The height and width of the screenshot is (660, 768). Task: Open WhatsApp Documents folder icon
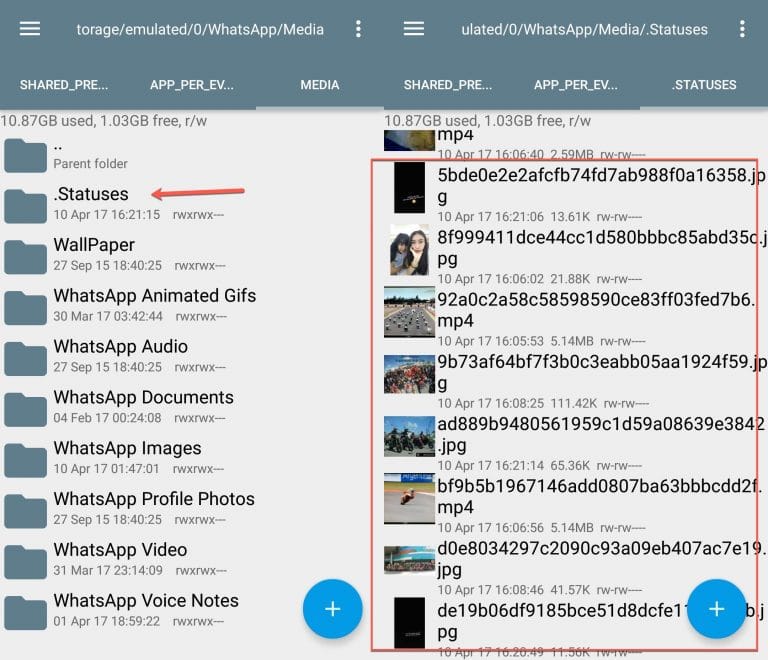[25, 410]
